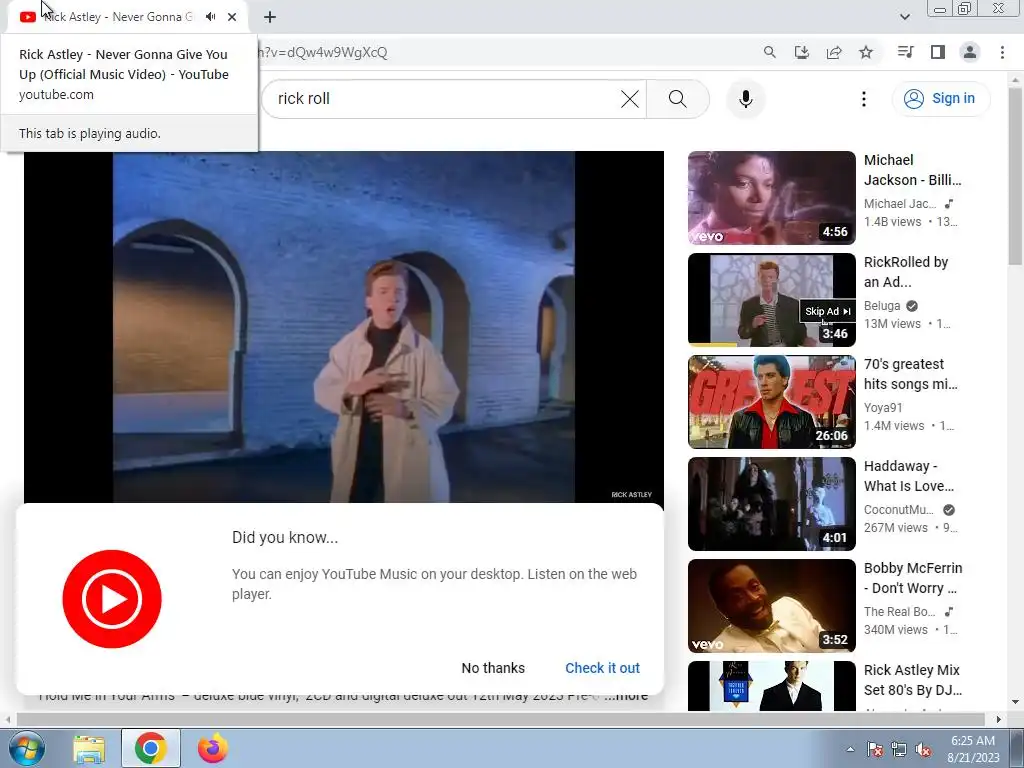
Task: Click the vertical page scrollbar
Action: (x=1015, y=176)
